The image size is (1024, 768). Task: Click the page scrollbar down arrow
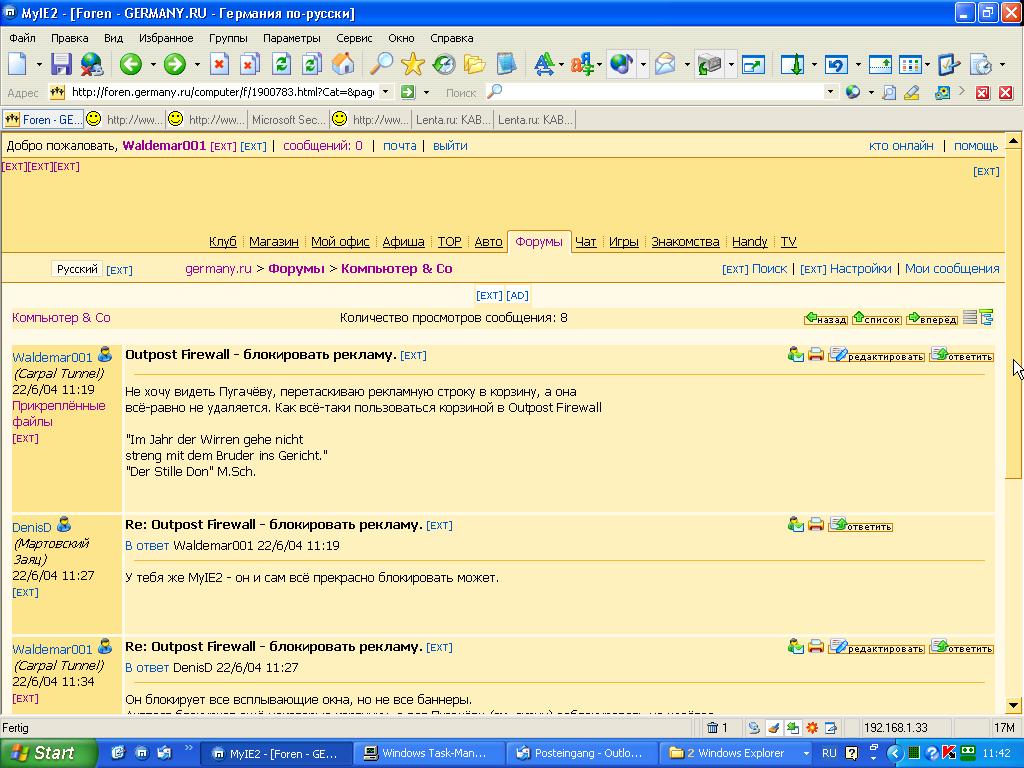[1014, 705]
